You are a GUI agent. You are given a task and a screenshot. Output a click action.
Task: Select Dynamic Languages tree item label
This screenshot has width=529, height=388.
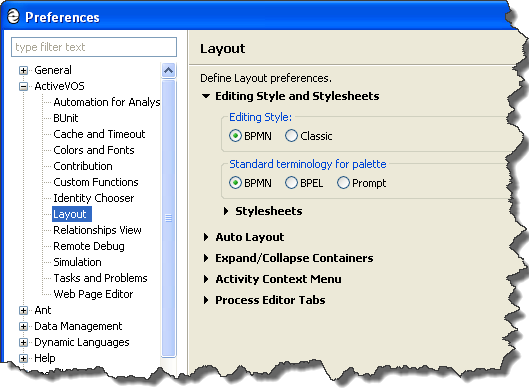click(82, 342)
